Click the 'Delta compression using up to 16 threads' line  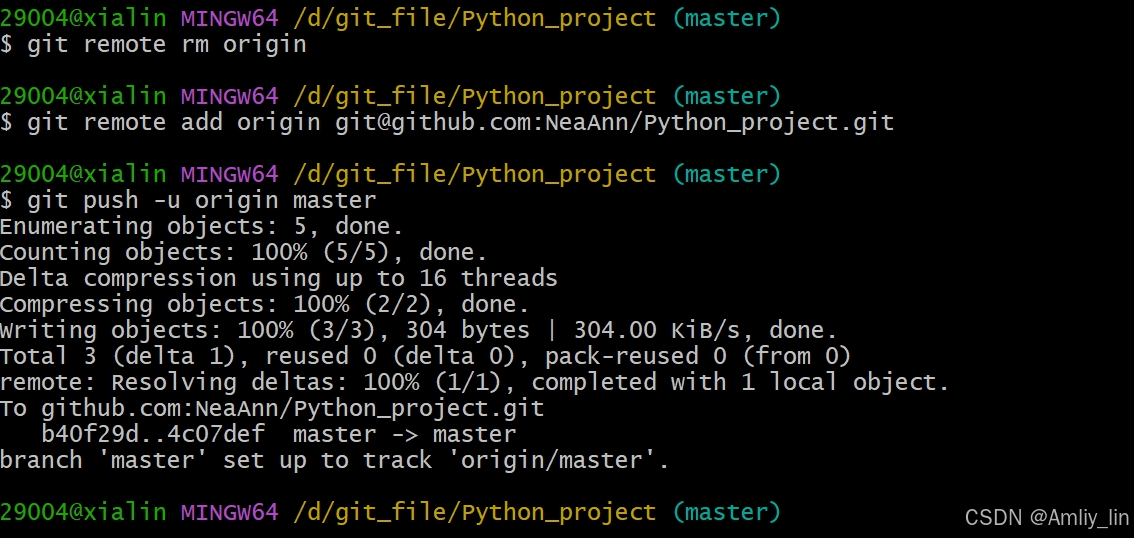pyautogui.click(x=279, y=278)
